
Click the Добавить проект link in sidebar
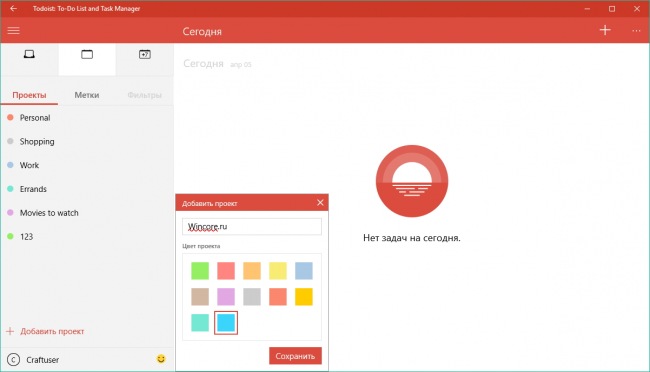[45, 331]
